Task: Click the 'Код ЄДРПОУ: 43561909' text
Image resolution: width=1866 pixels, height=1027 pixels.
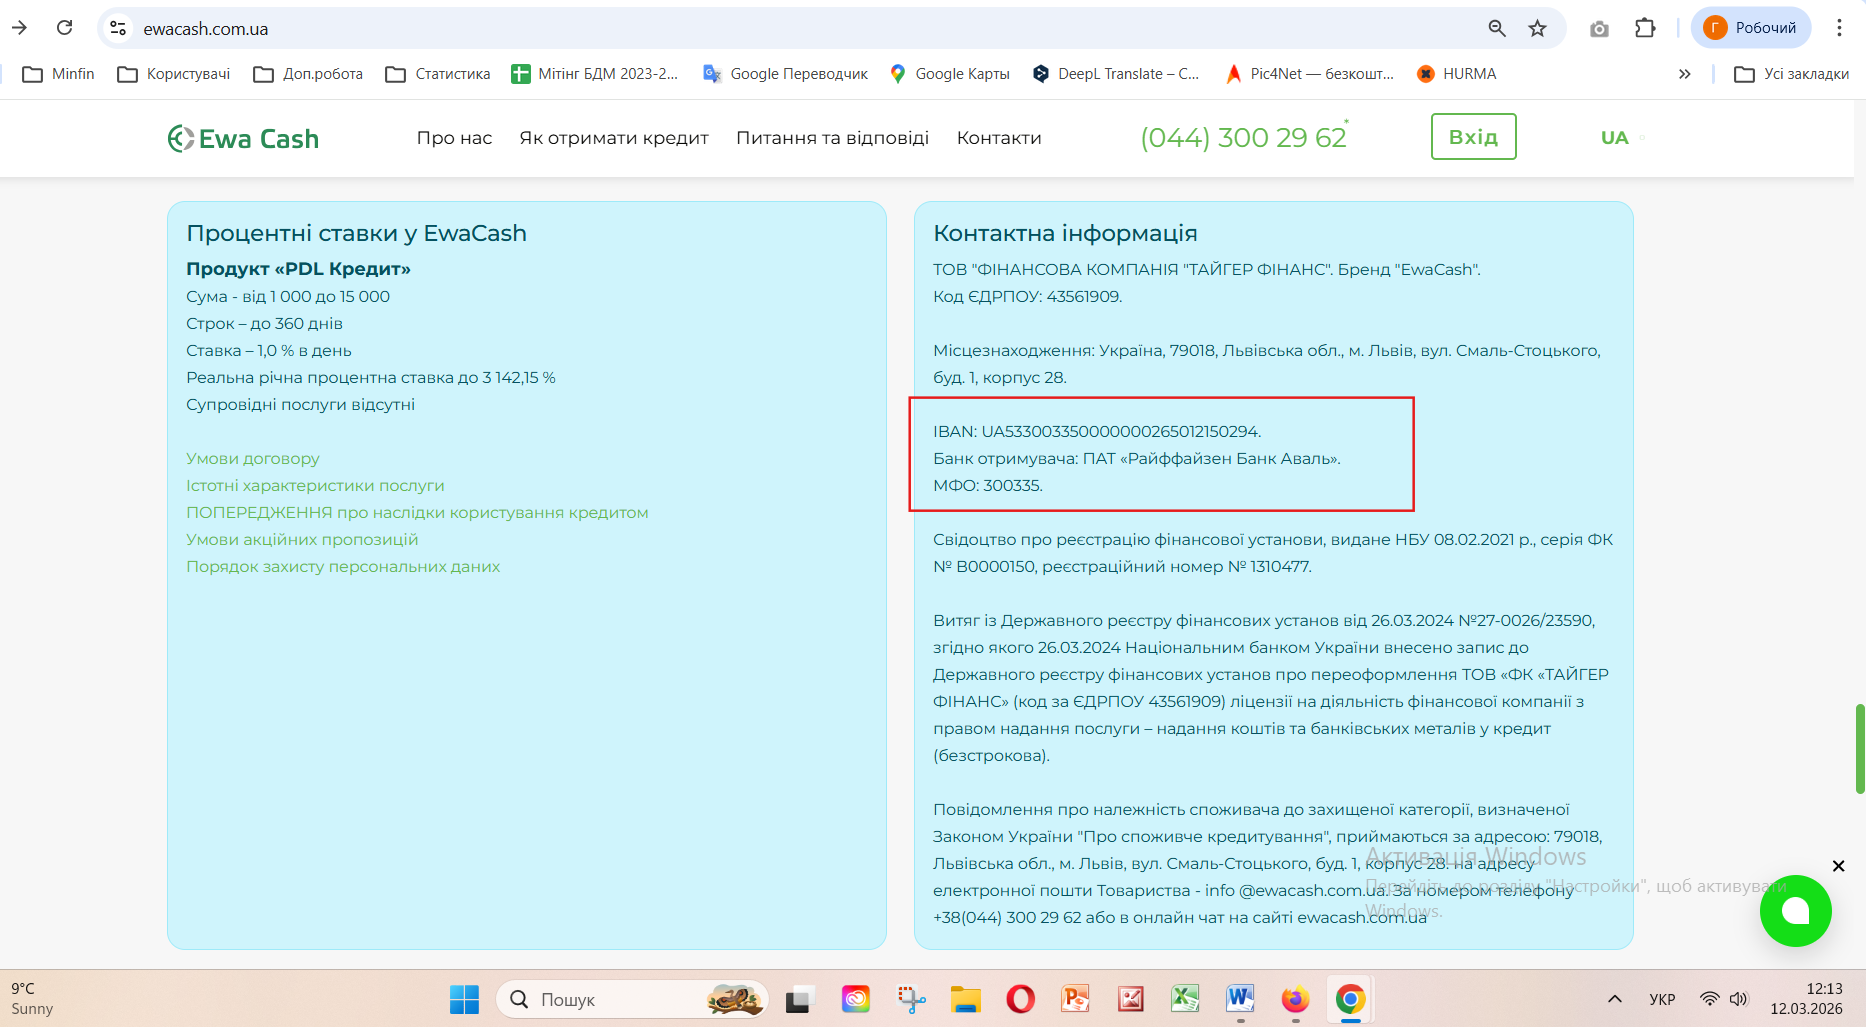Action: point(1028,296)
